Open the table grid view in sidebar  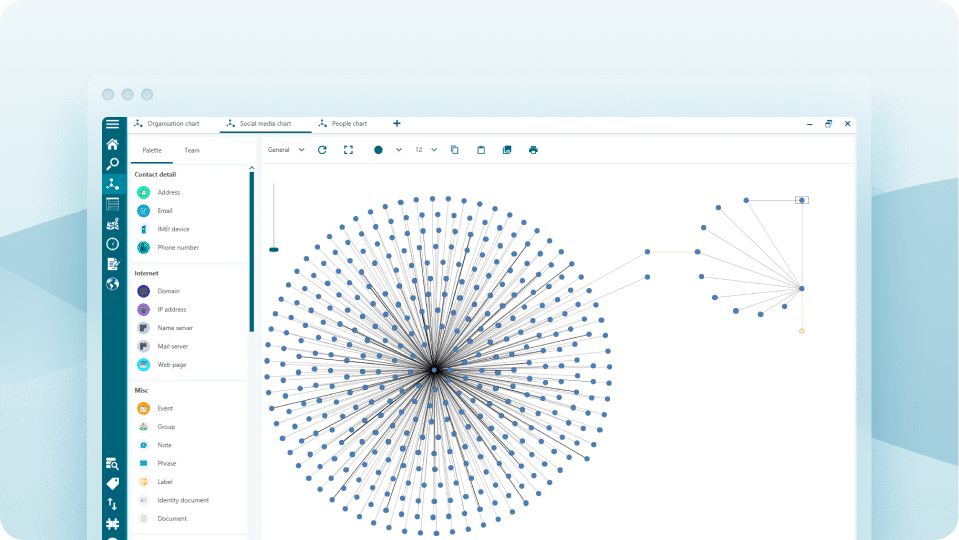pyautogui.click(x=113, y=204)
